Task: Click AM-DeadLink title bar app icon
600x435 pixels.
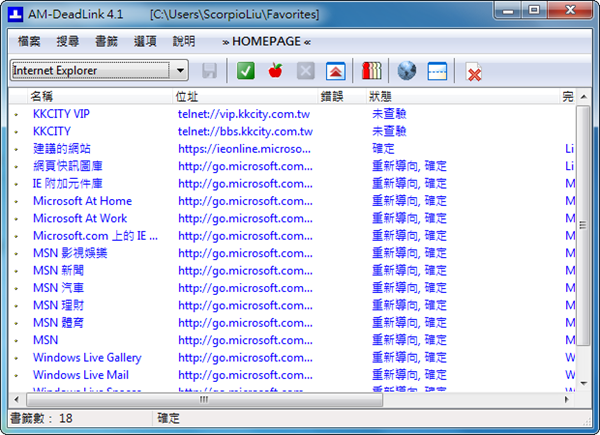Action: tap(16, 15)
